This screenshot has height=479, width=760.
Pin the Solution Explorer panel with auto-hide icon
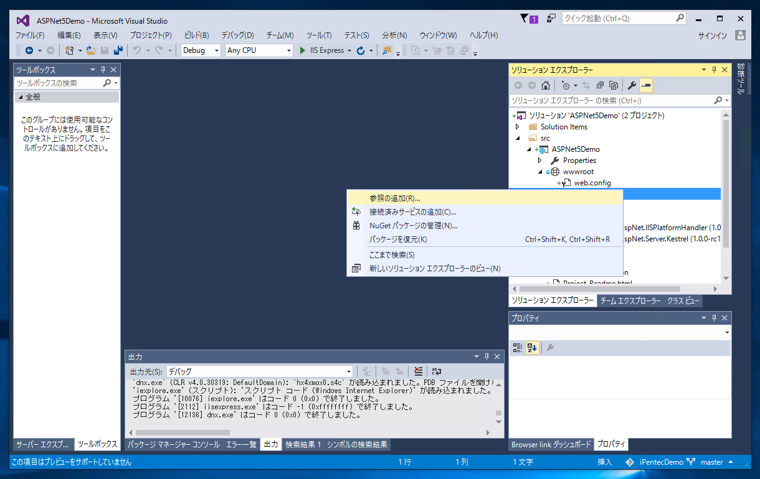pos(714,70)
